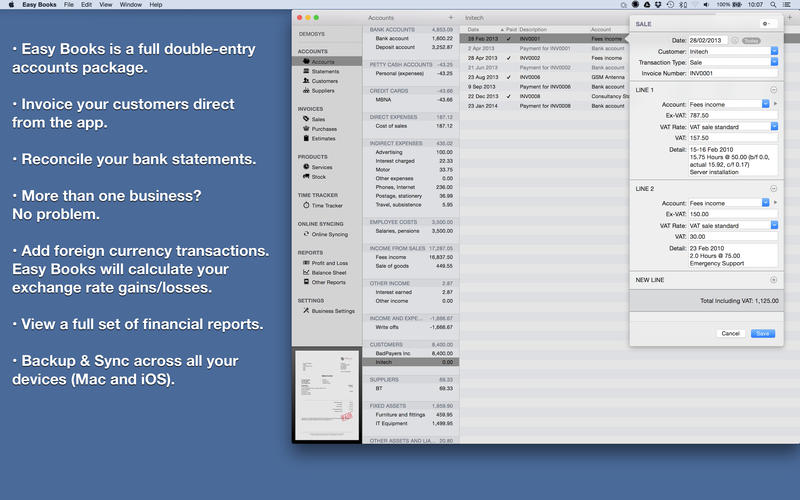
Task: Open Business Settings in the sidebar
Action: [333, 311]
